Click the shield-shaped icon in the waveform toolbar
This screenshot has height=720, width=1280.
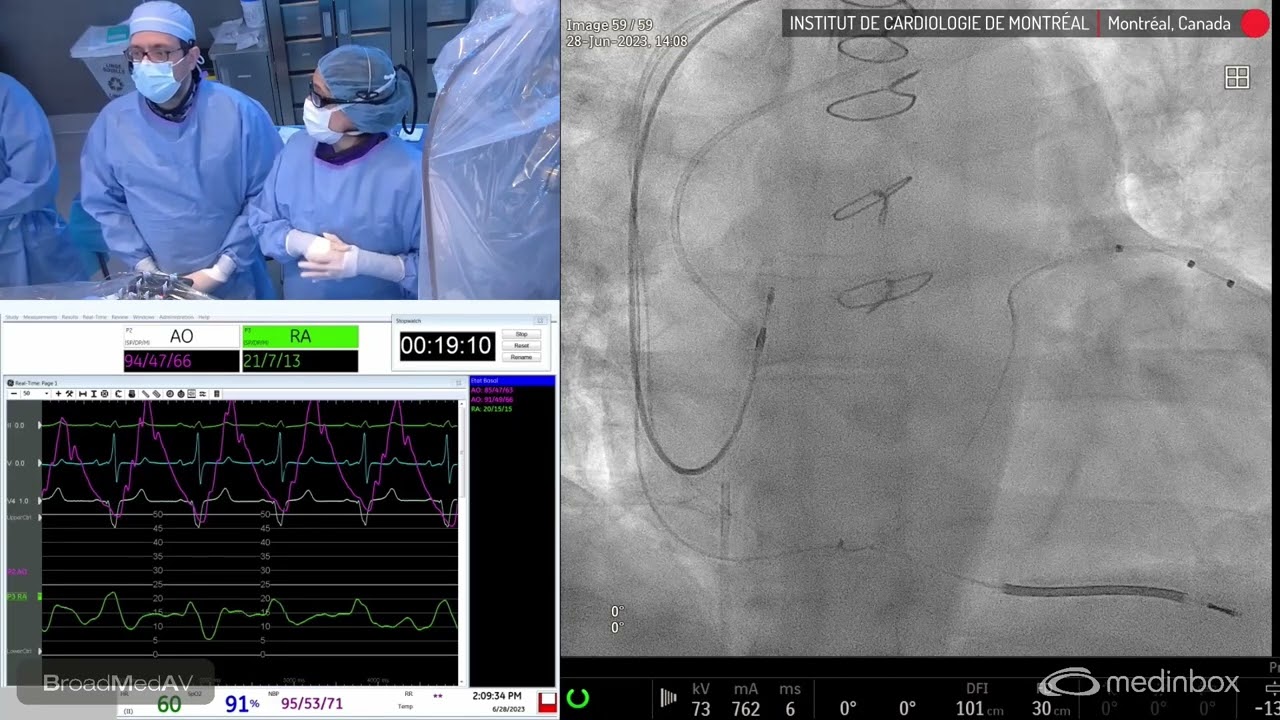(x=132, y=394)
